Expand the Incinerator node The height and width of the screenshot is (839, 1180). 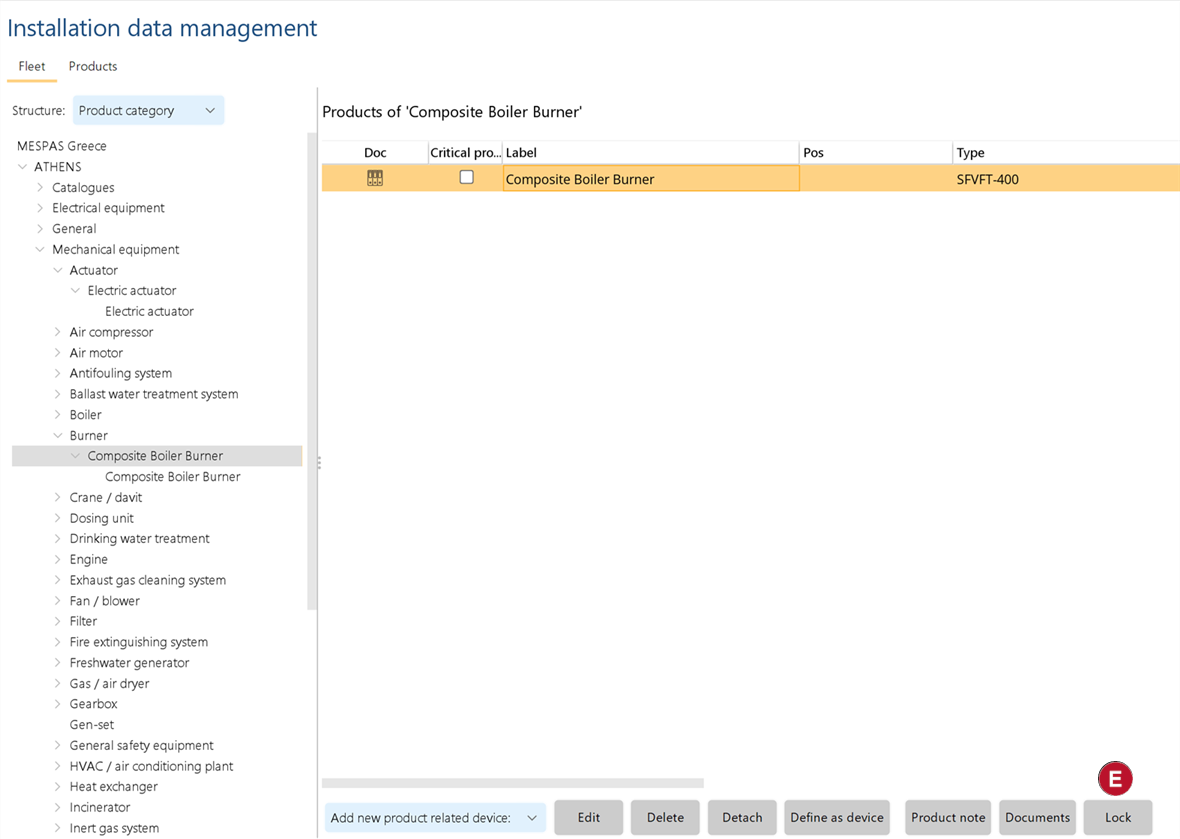coord(57,807)
